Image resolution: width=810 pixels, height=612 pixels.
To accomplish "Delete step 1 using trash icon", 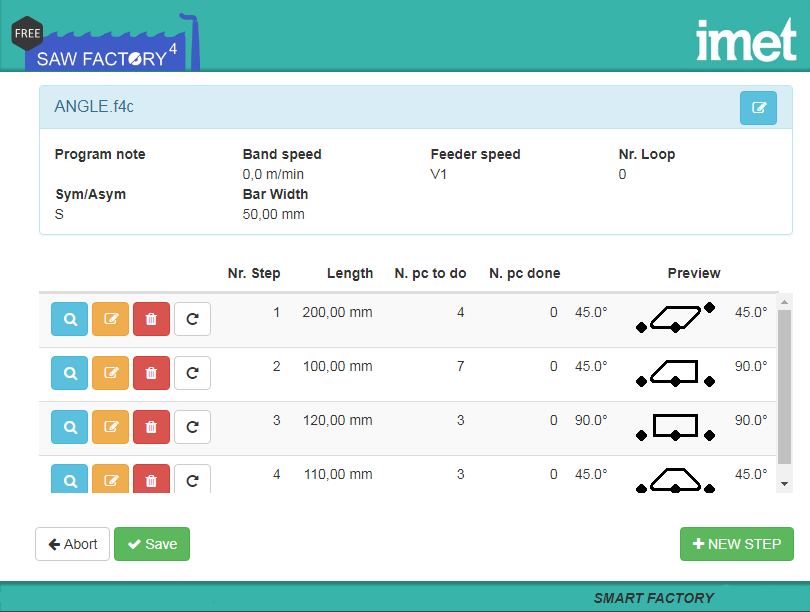I will tap(151, 319).
